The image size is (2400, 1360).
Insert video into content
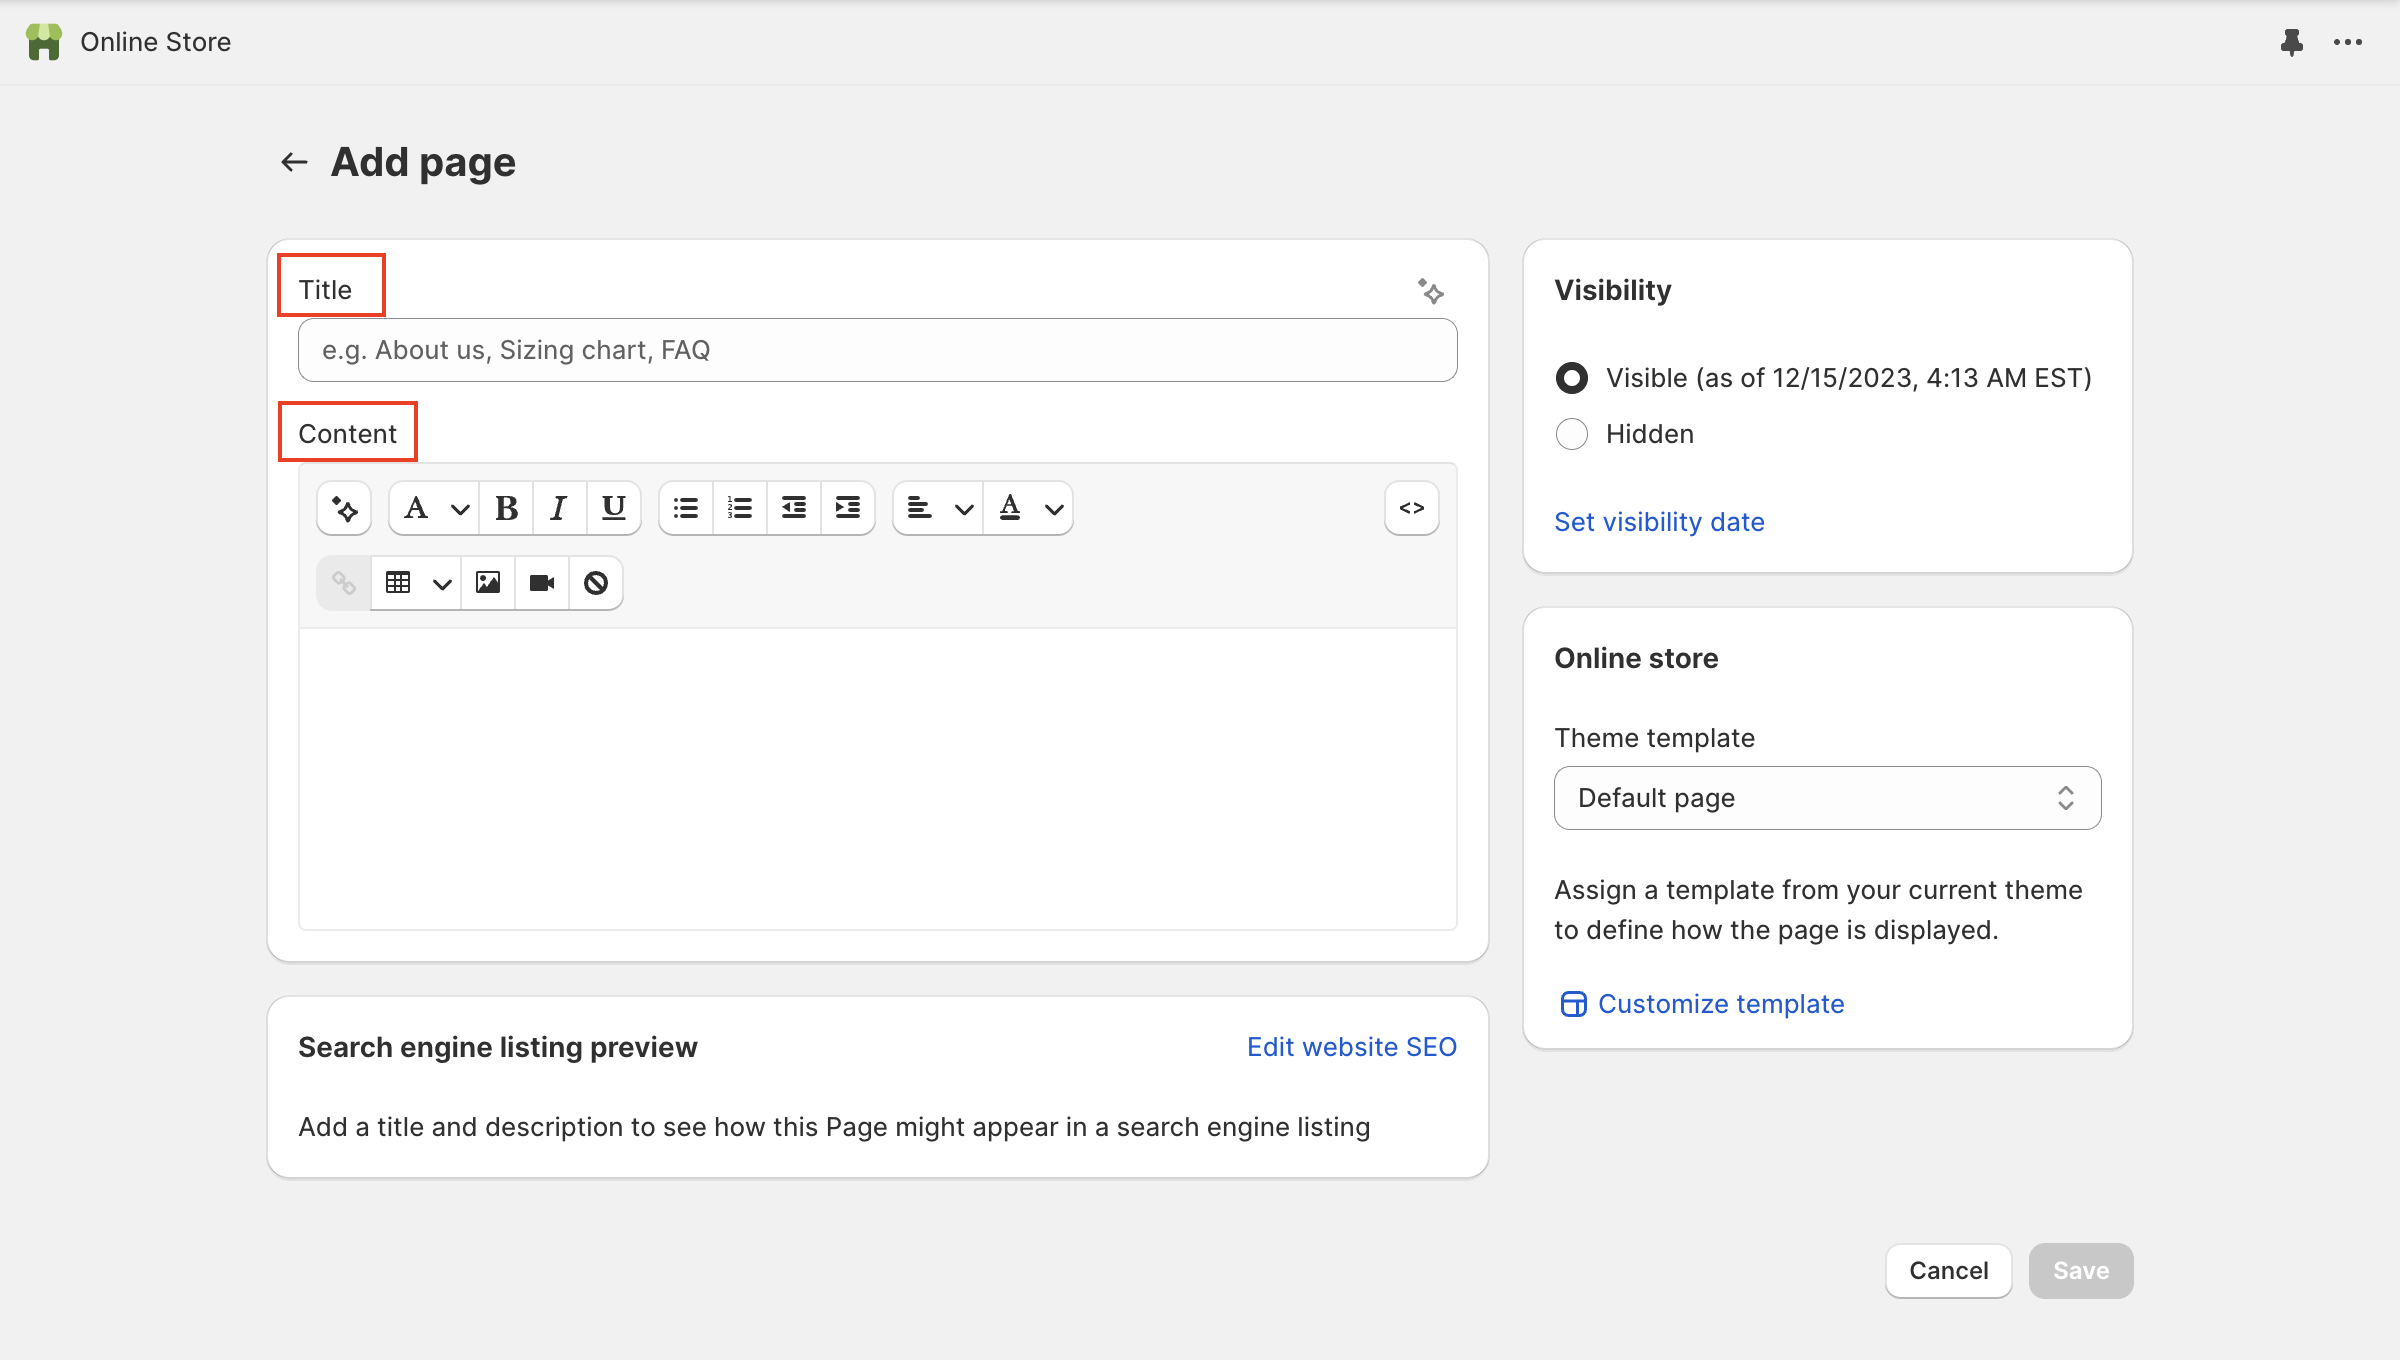[x=542, y=583]
